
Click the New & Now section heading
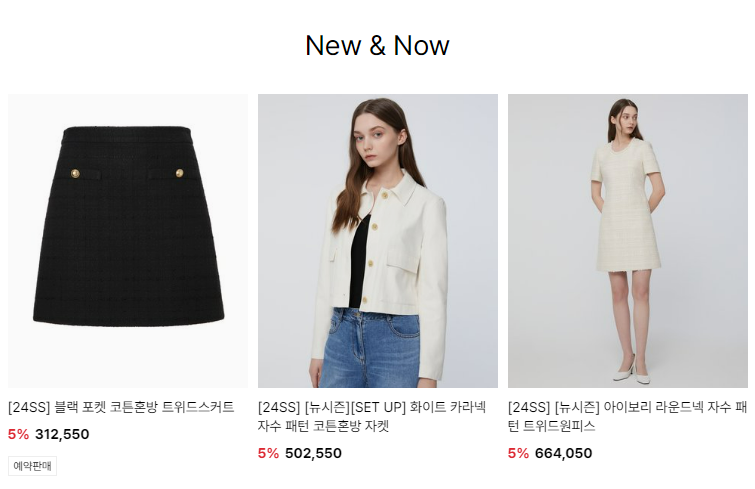pos(378,46)
